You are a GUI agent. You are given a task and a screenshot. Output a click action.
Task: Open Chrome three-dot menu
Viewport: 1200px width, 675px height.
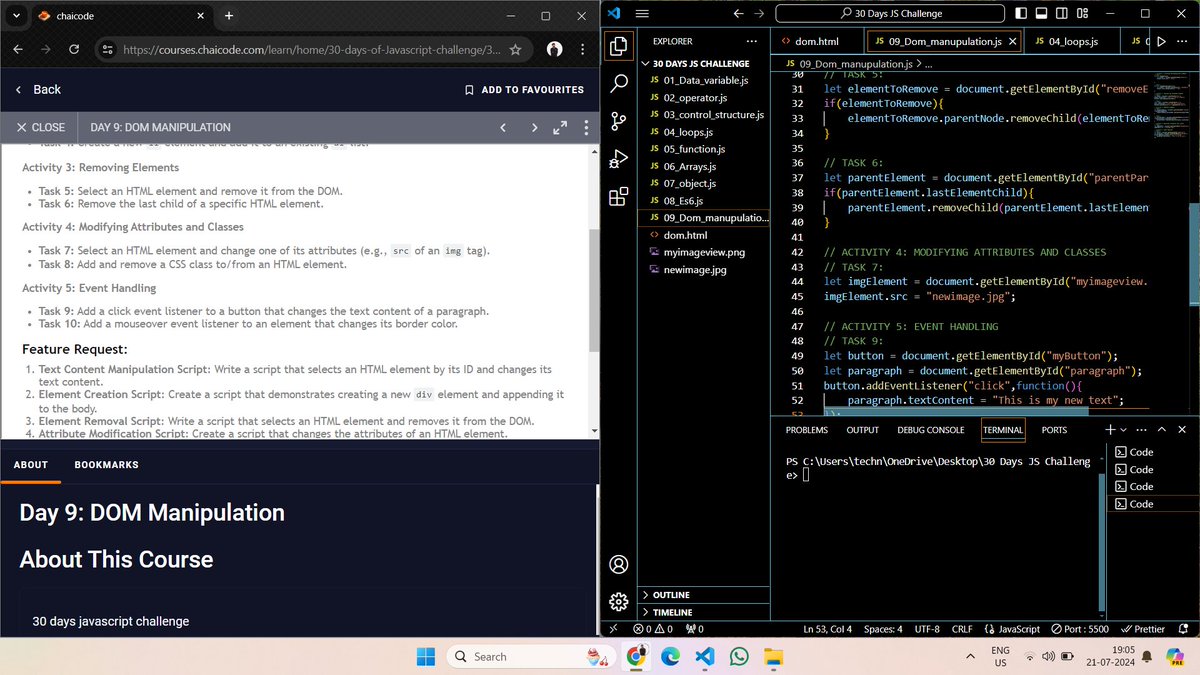pos(583,49)
